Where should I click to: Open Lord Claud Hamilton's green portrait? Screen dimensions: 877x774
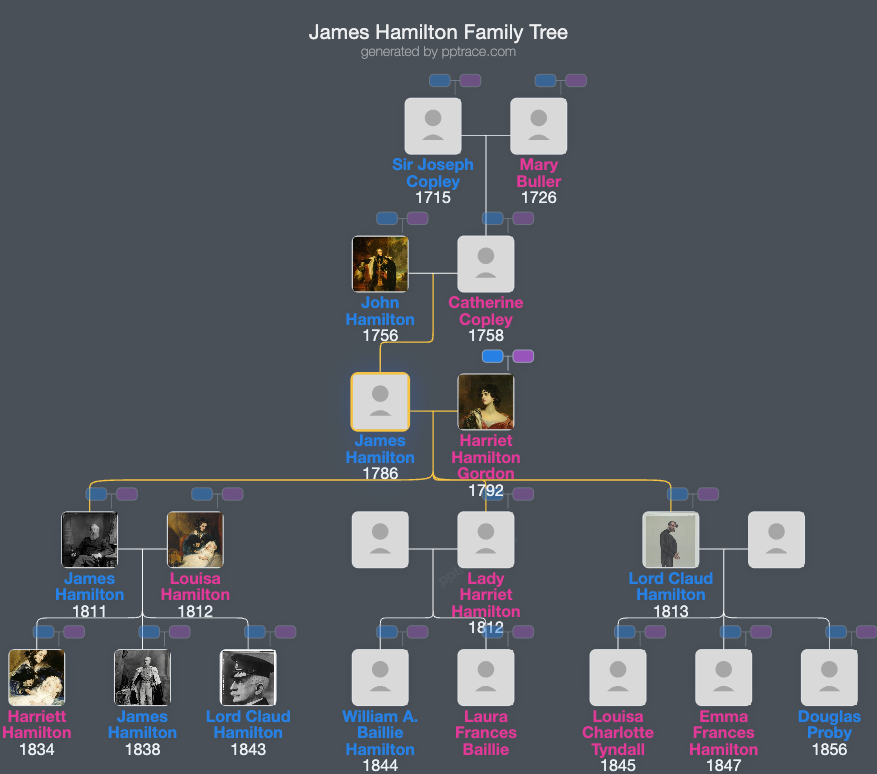click(x=671, y=539)
